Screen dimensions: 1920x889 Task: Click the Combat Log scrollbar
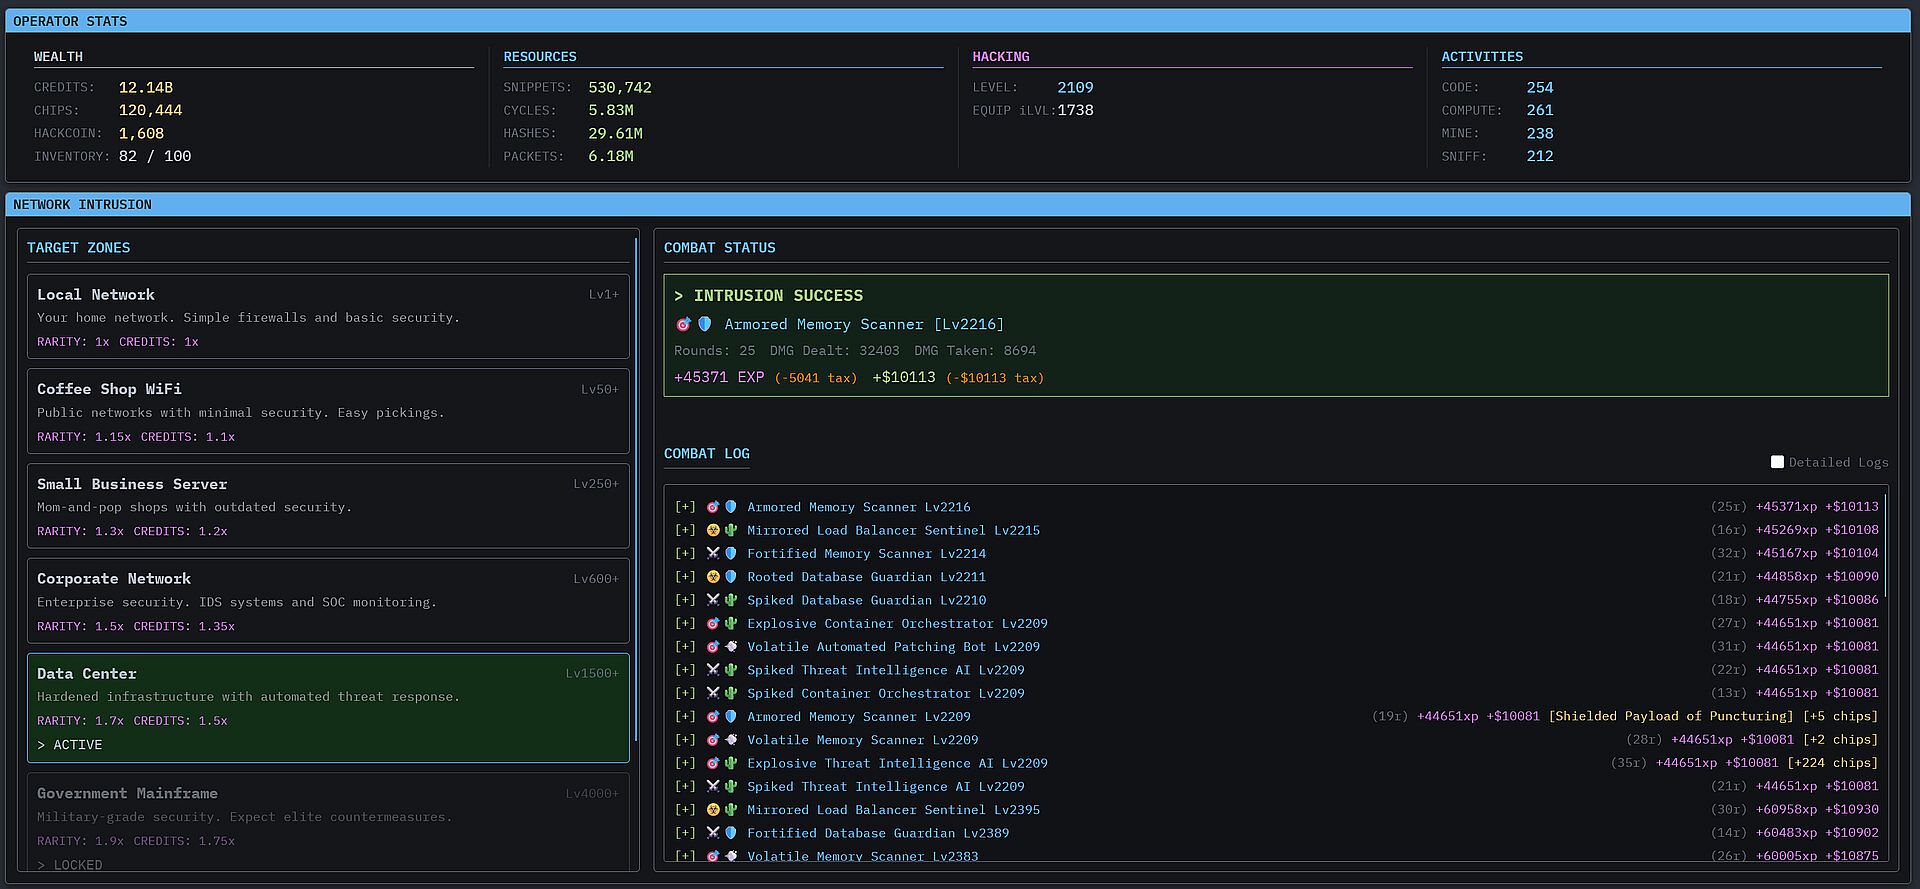coord(1886,546)
